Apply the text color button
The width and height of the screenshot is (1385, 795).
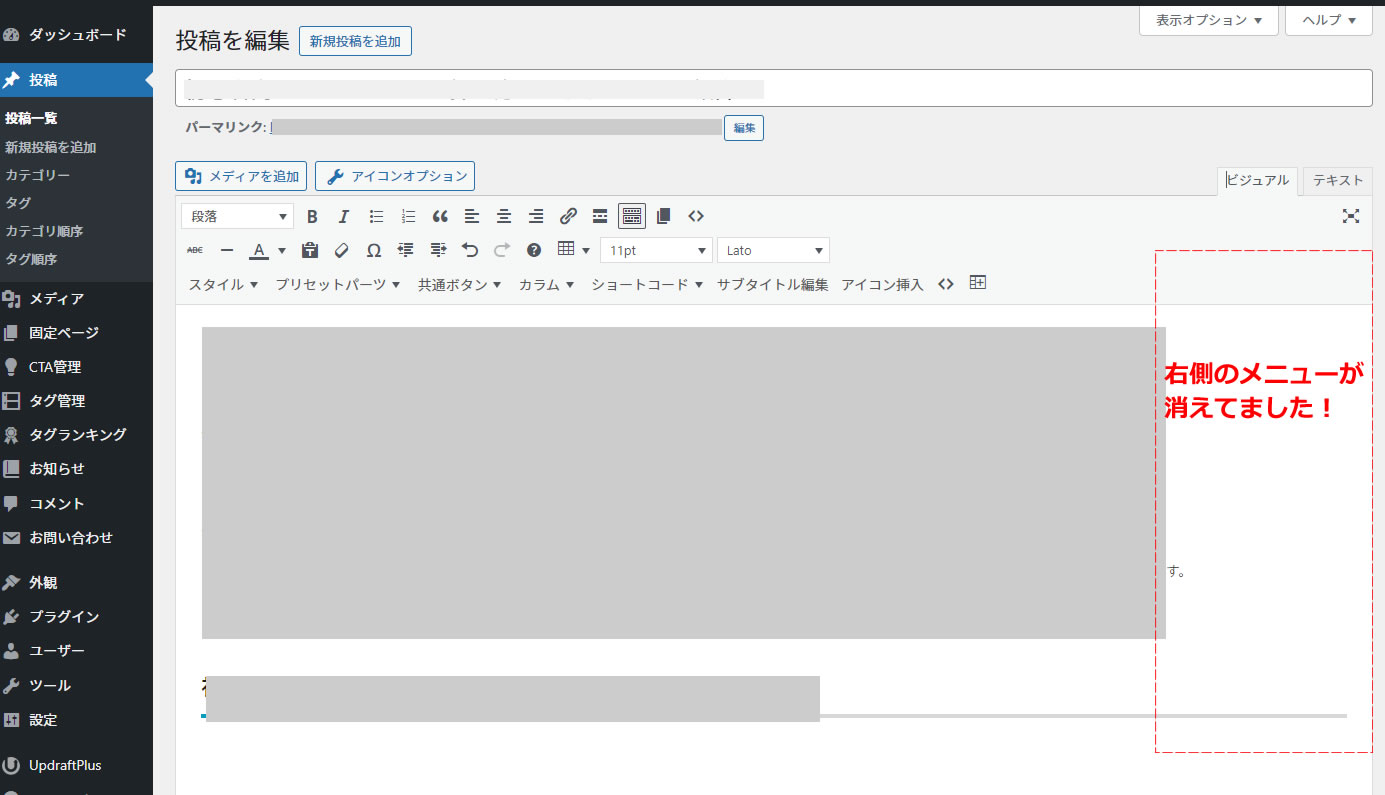point(259,250)
